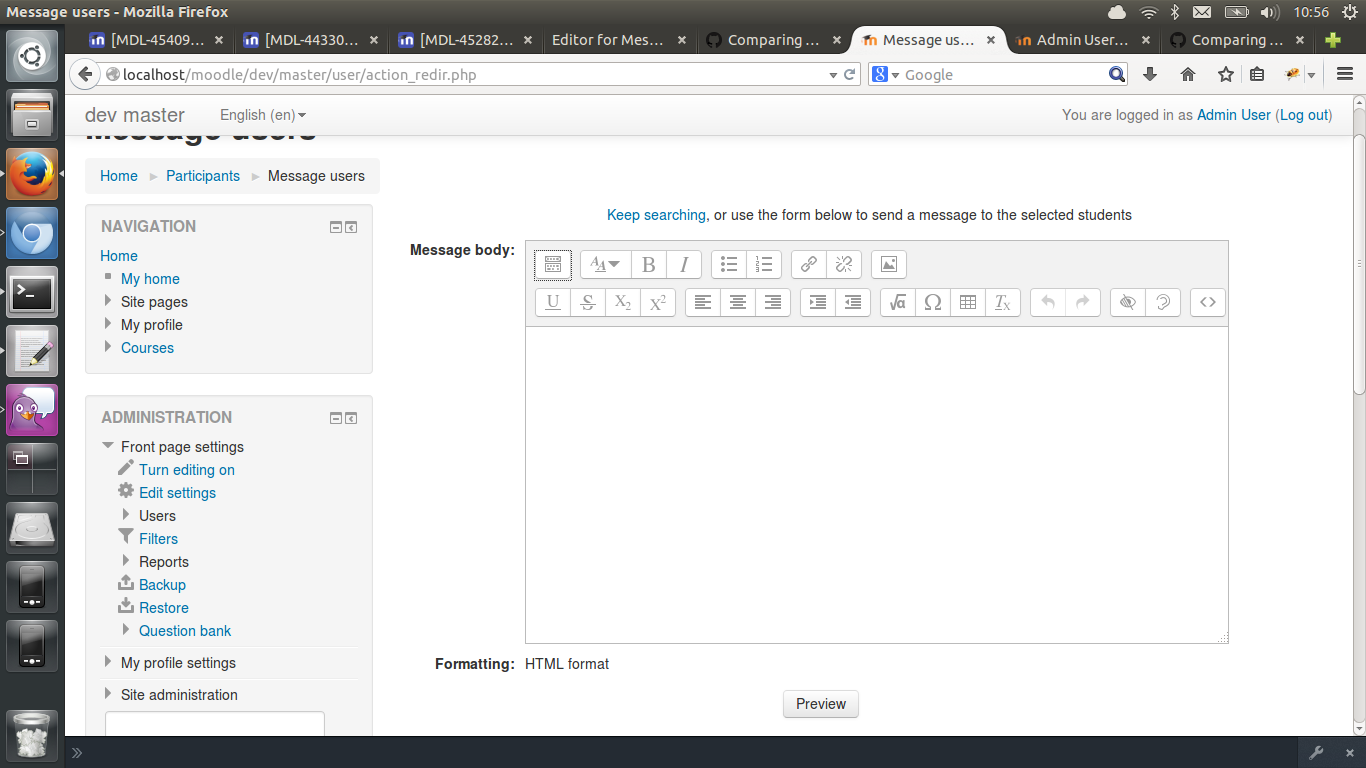Viewport: 1366px width, 768px height.
Task: Toggle the editor toolbar collapse button
Action: pyautogui.click(x=553, y=264)
